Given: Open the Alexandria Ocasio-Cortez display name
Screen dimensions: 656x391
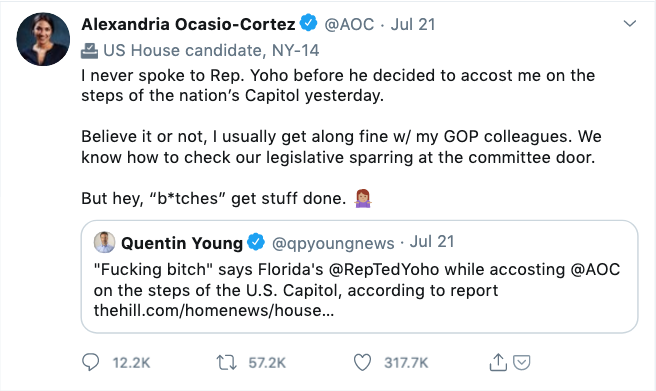Looking at the screenshot, I should coord(188,24).
